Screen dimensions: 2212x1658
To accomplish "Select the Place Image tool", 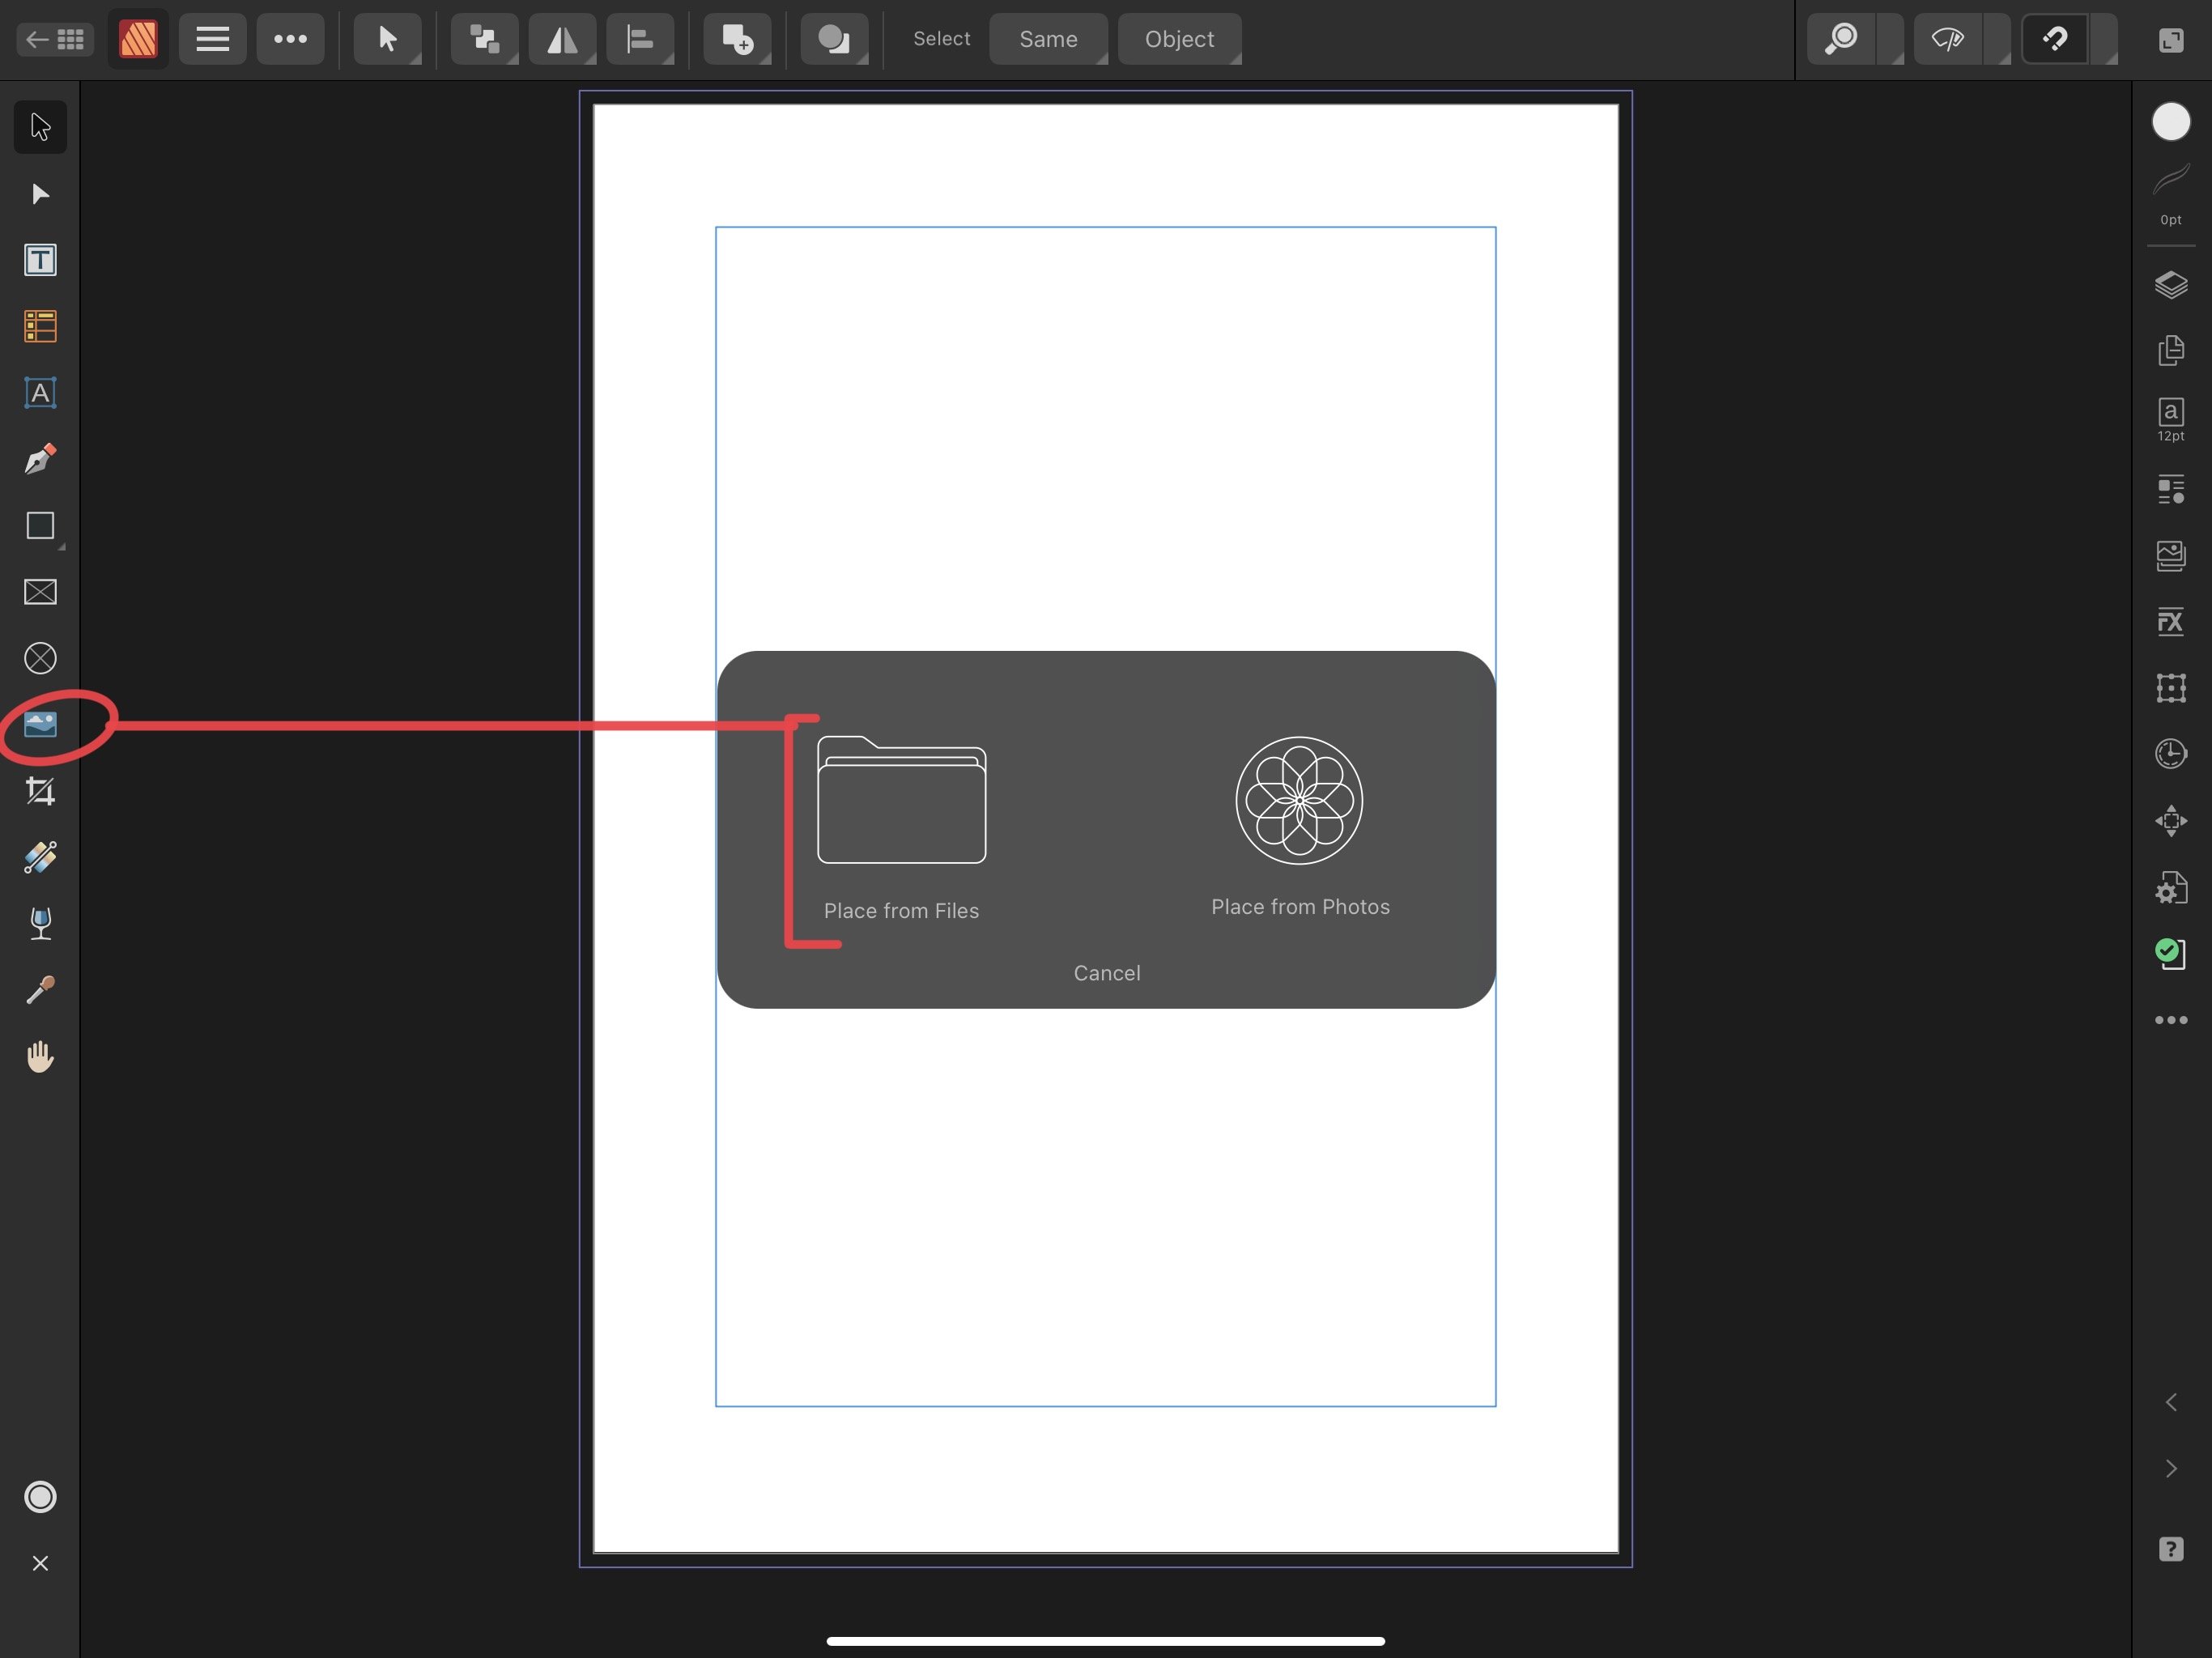I will pos(40,724).
